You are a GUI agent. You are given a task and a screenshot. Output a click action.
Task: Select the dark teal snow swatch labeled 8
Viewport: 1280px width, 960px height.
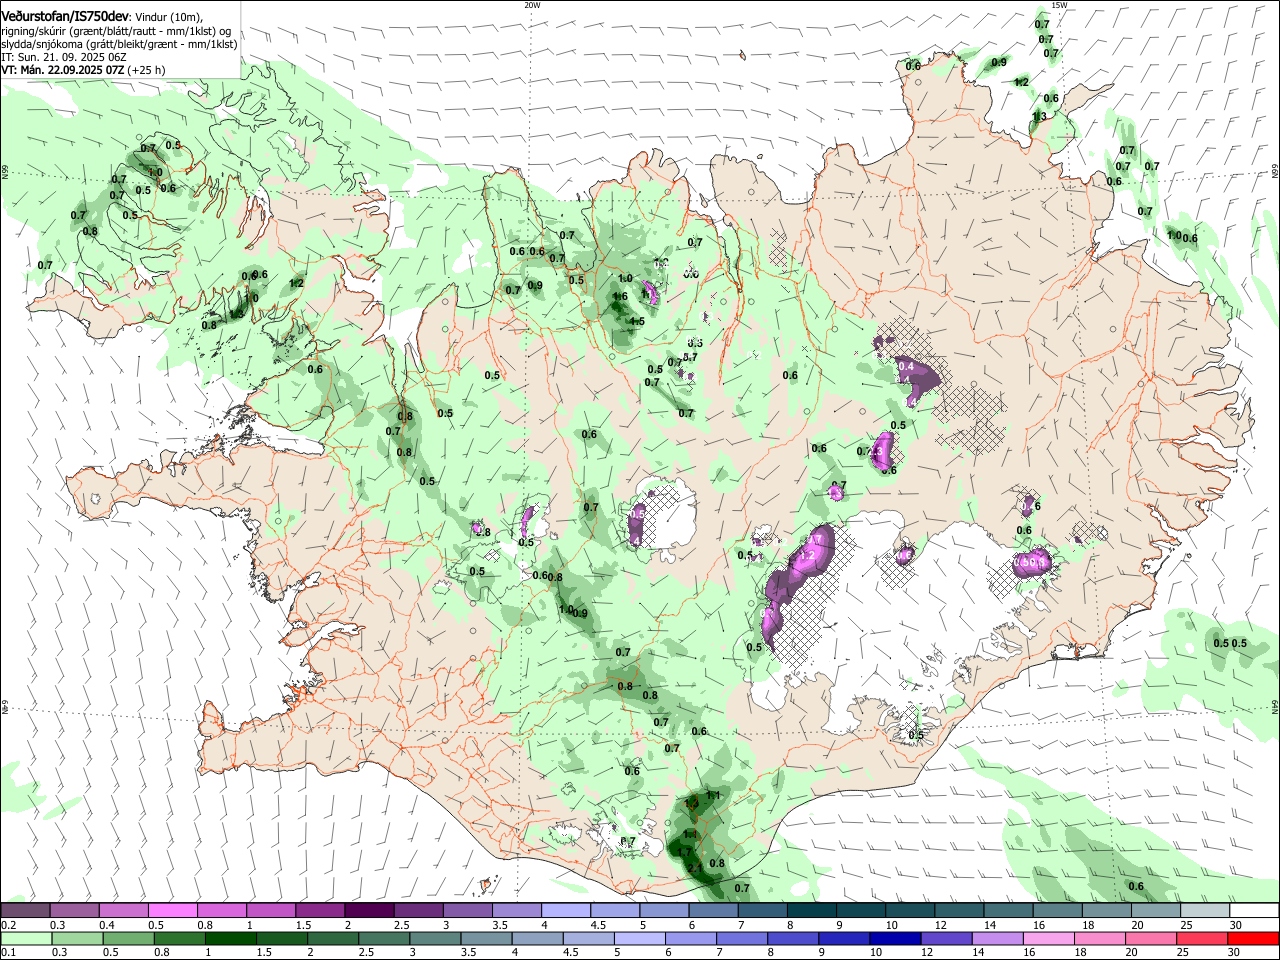(811, 911)
